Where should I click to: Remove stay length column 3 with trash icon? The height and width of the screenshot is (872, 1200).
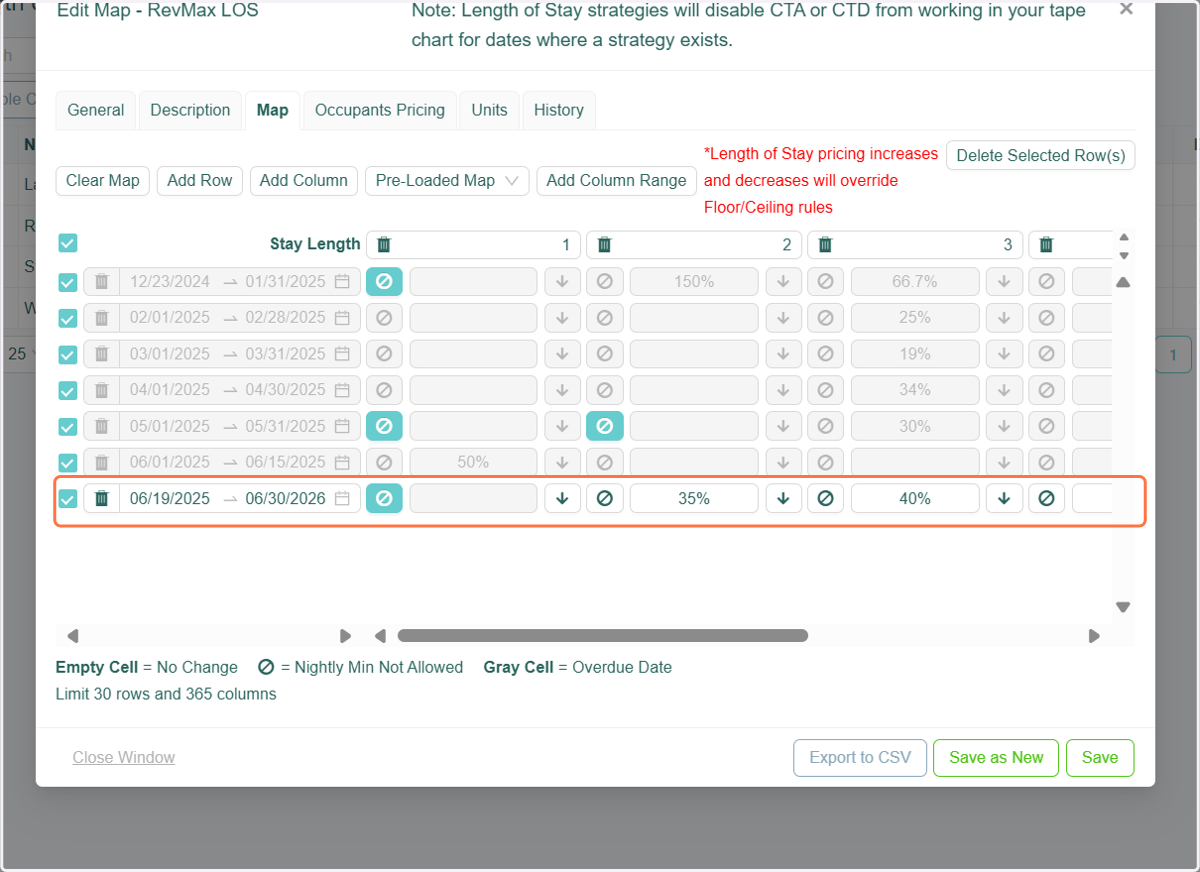tap(826, 244)
